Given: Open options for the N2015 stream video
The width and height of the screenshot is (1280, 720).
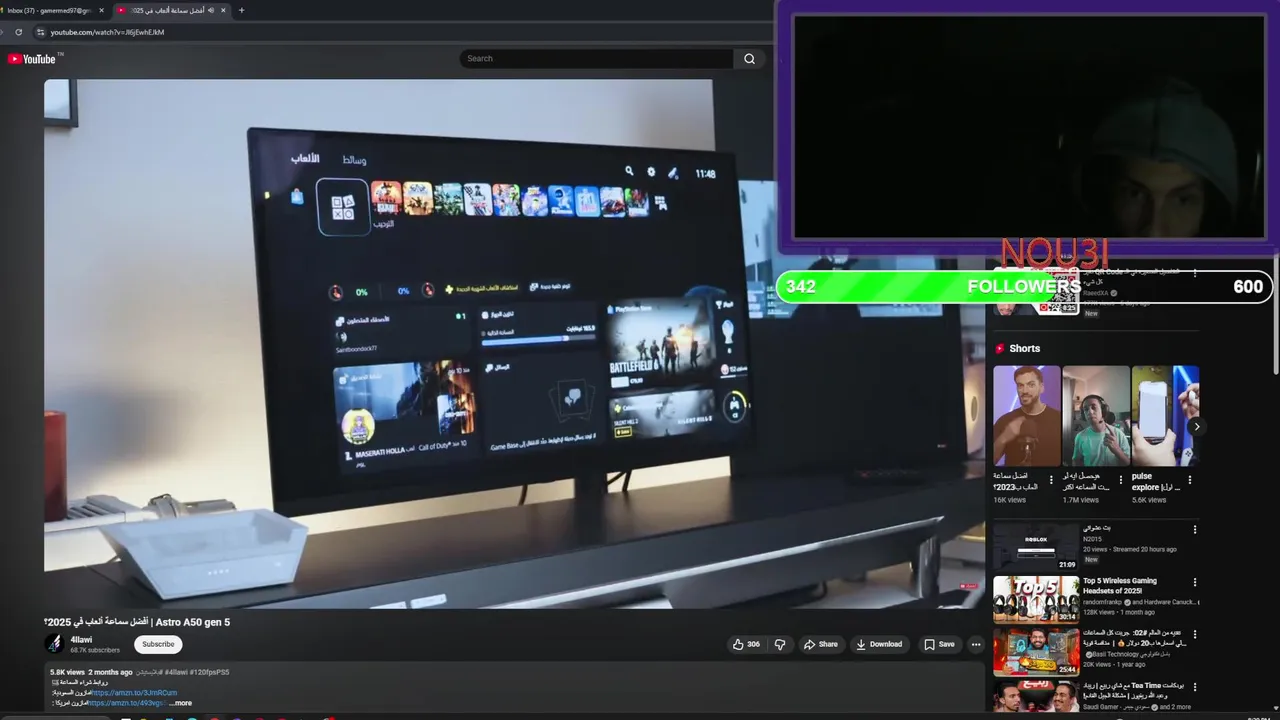Looking at the screenshot, I should (x=1194, y=530).
